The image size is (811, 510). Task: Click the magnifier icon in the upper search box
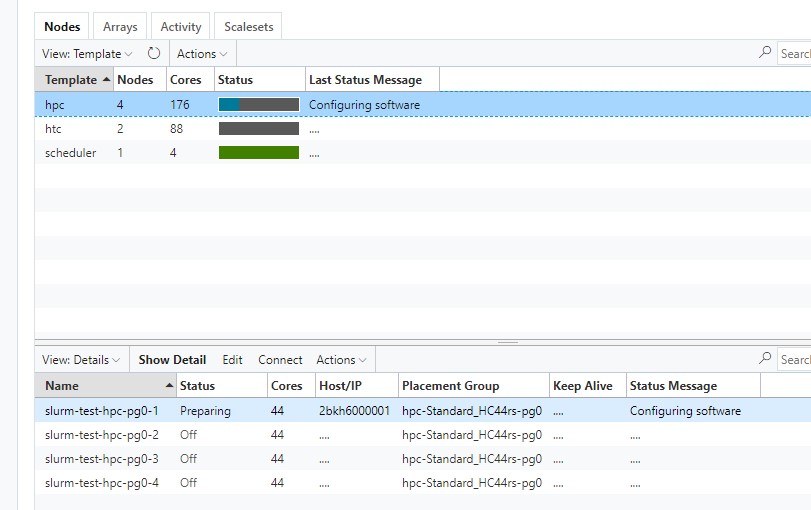766,53
